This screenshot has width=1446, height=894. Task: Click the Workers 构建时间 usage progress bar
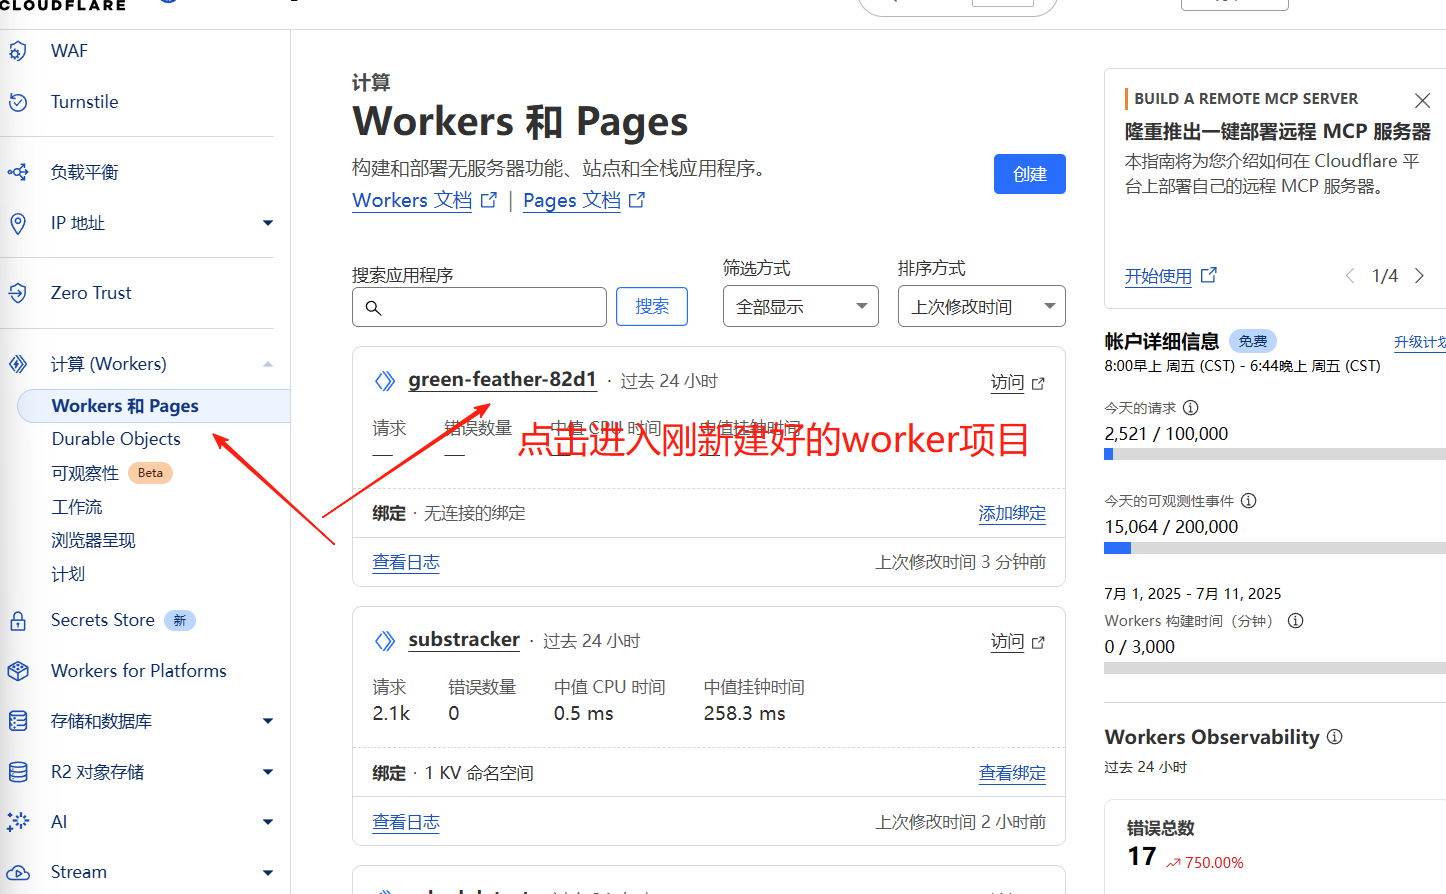coord(1275,668)
